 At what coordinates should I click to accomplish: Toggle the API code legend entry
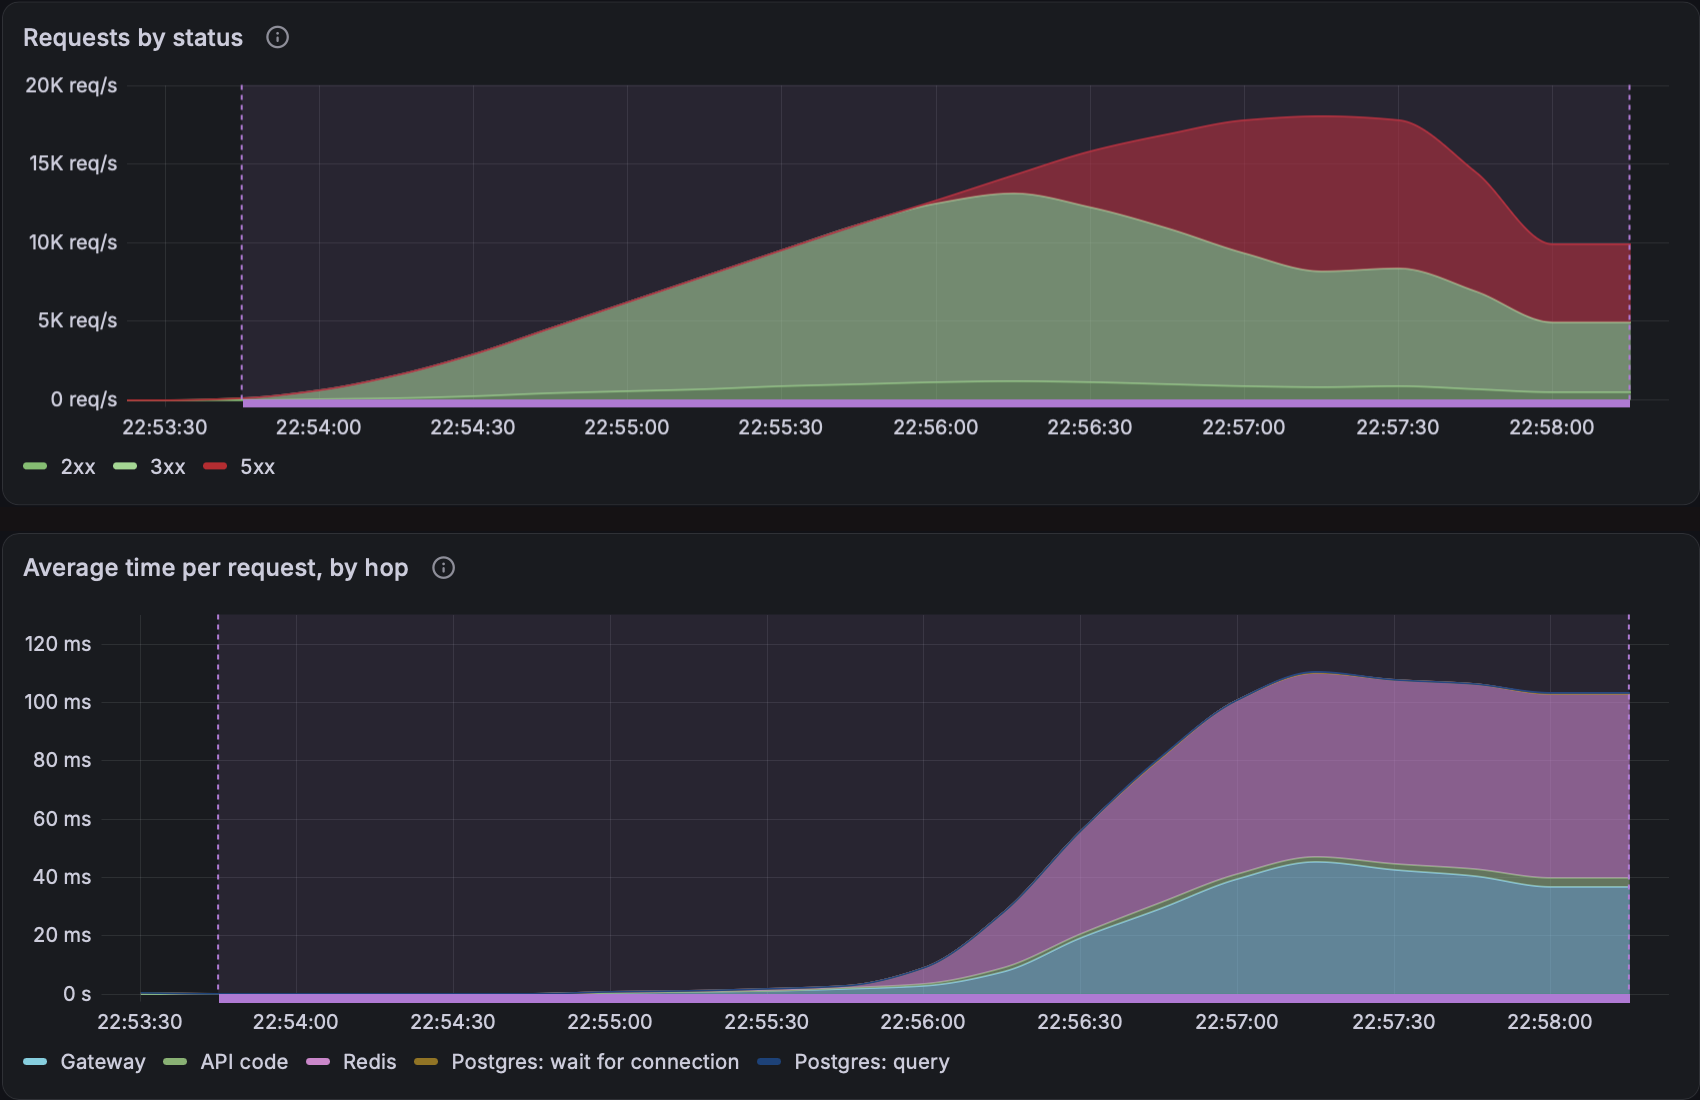tap(226, 1062)
